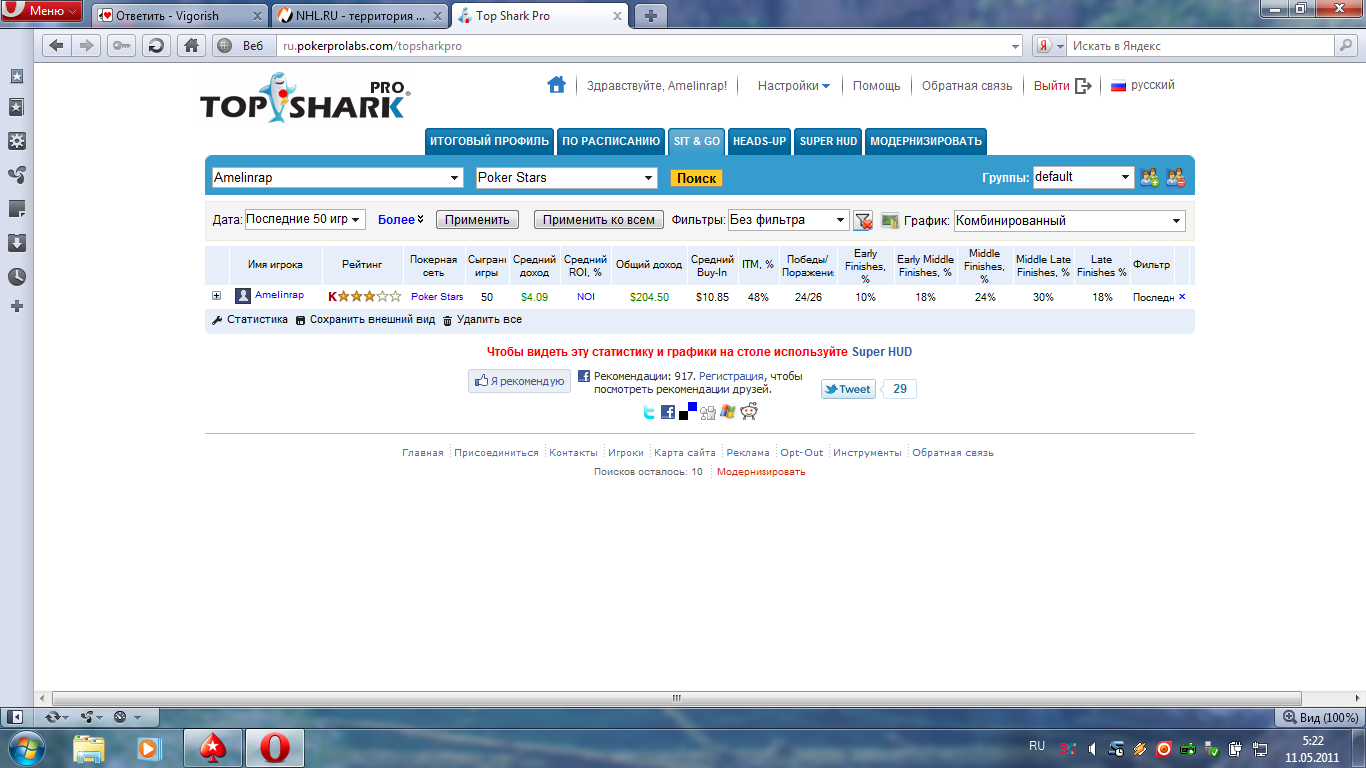Share via the Windows Live icon
The height and width of the screenshot is (768, 1366).
(727, 411)
